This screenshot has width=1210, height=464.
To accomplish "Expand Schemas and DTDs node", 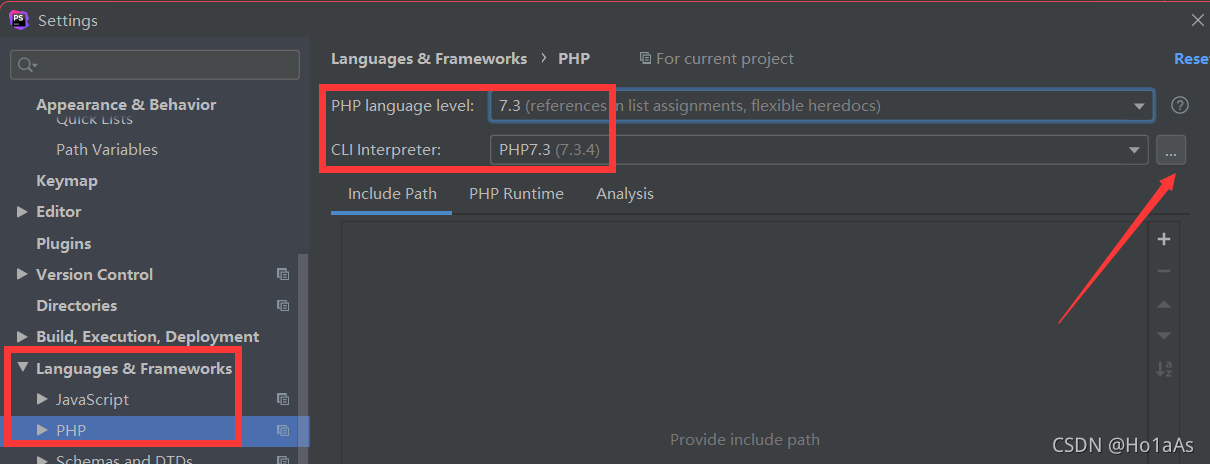I will [42, 460].
